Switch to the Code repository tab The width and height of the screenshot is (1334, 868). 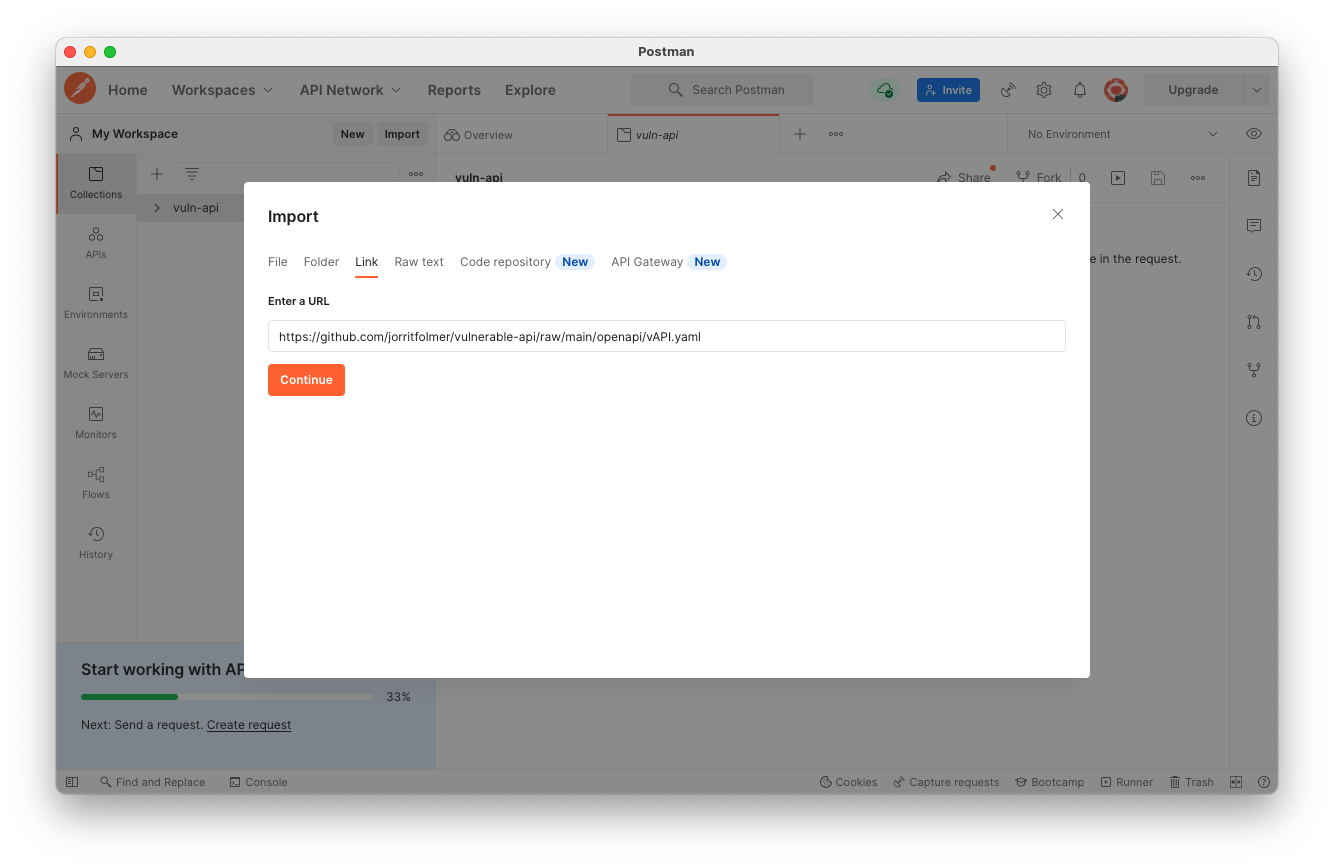coord(527,262)
